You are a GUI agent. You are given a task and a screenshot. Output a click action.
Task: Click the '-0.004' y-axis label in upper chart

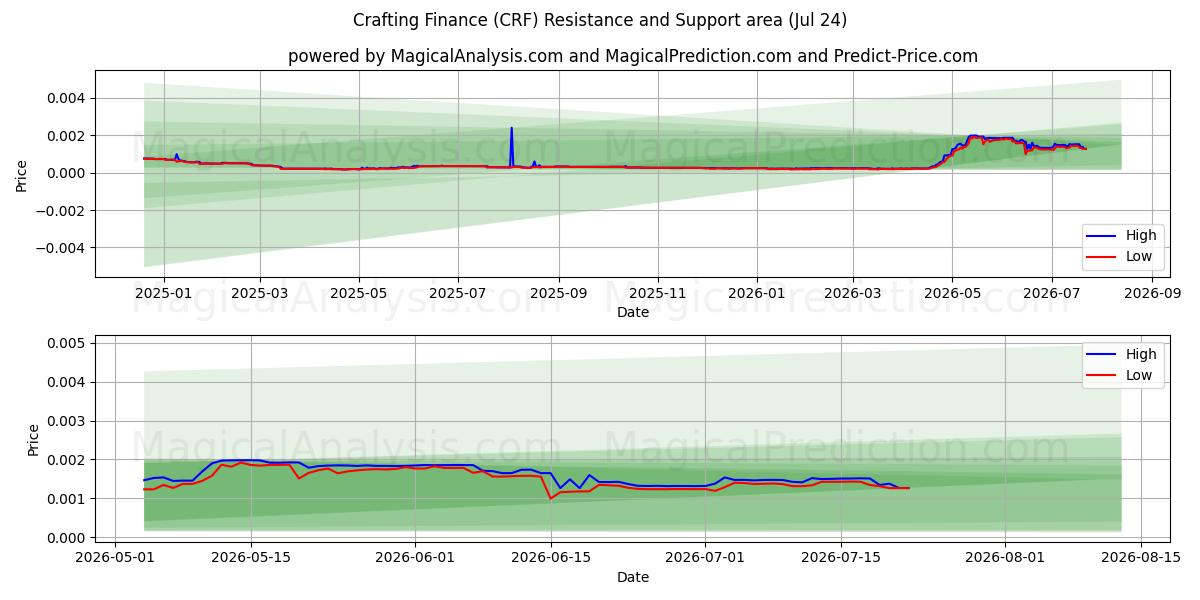(62, 248)
